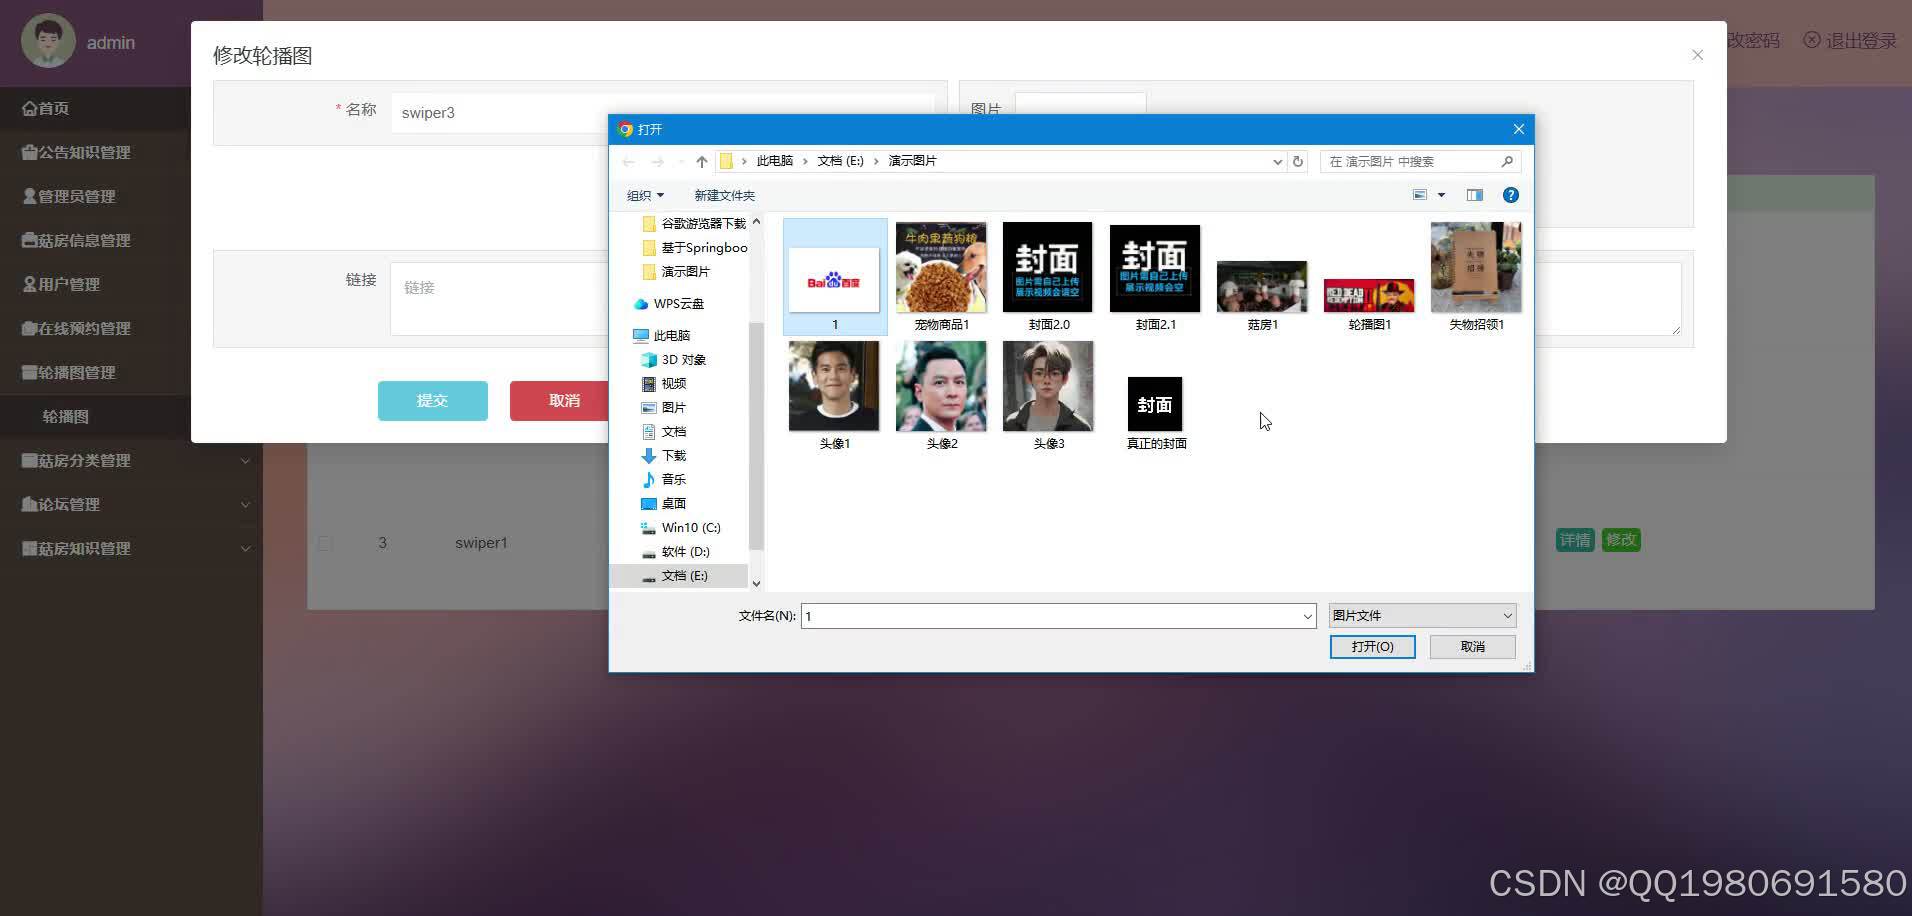Open 谷歌游览器下载 folder in tree
Screen dimensions: 1912x916
pos(694,224)
